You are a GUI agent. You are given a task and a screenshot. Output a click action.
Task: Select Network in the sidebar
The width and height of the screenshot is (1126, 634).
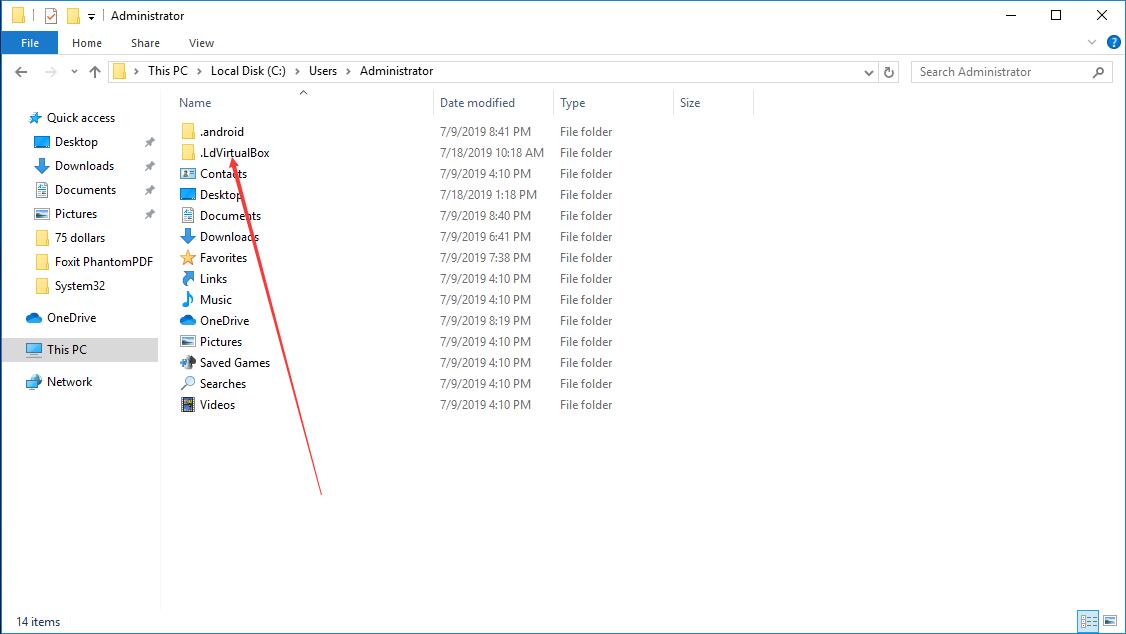pos(70,381)
